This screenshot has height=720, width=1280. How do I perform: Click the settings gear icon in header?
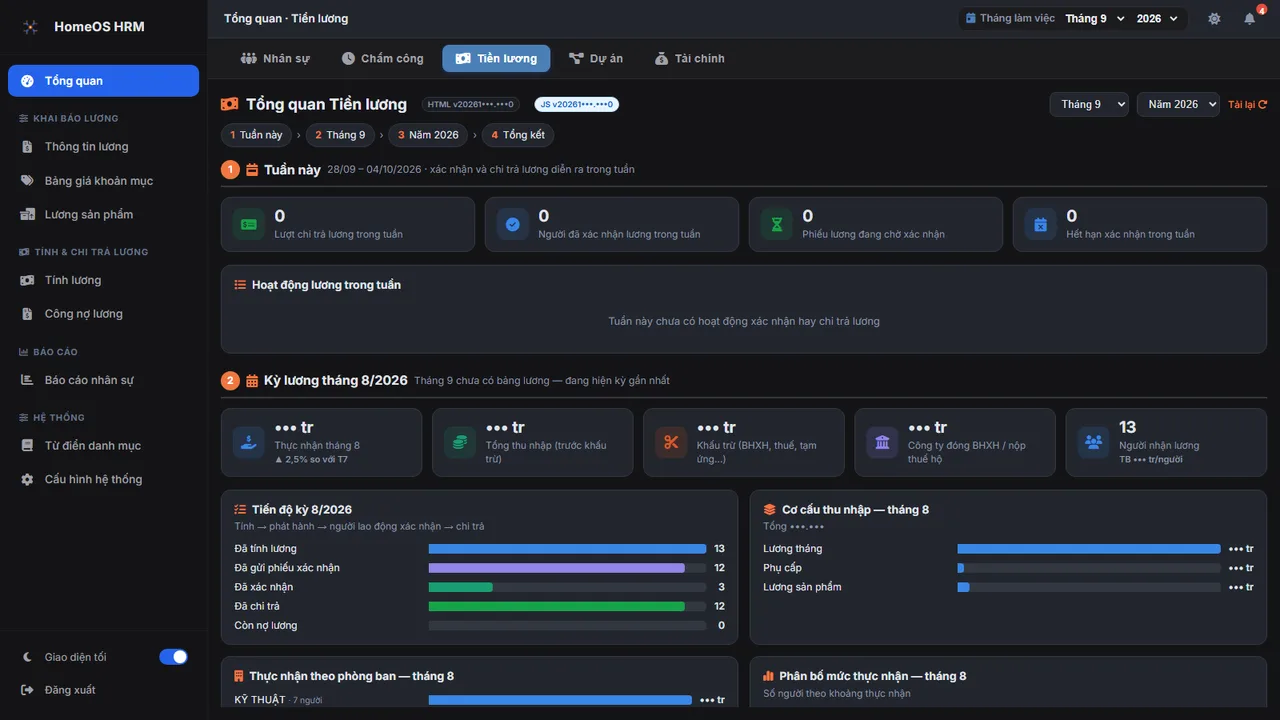point(1214,19)
